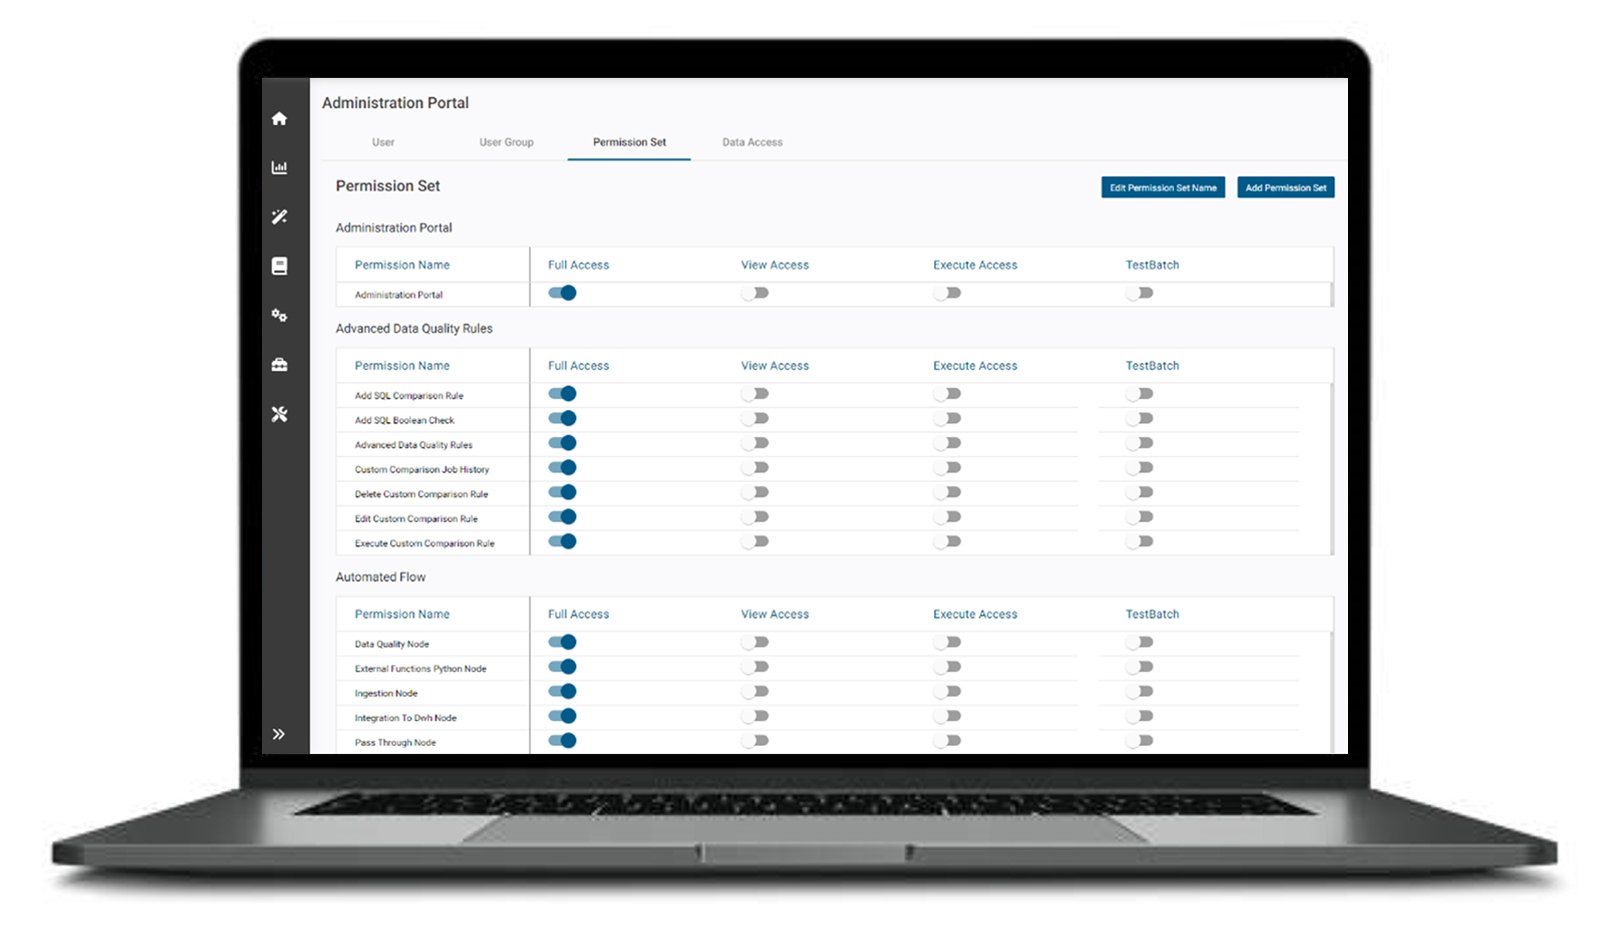Enable TestBatch for Administration Portal row

(x=1139, y=293)
